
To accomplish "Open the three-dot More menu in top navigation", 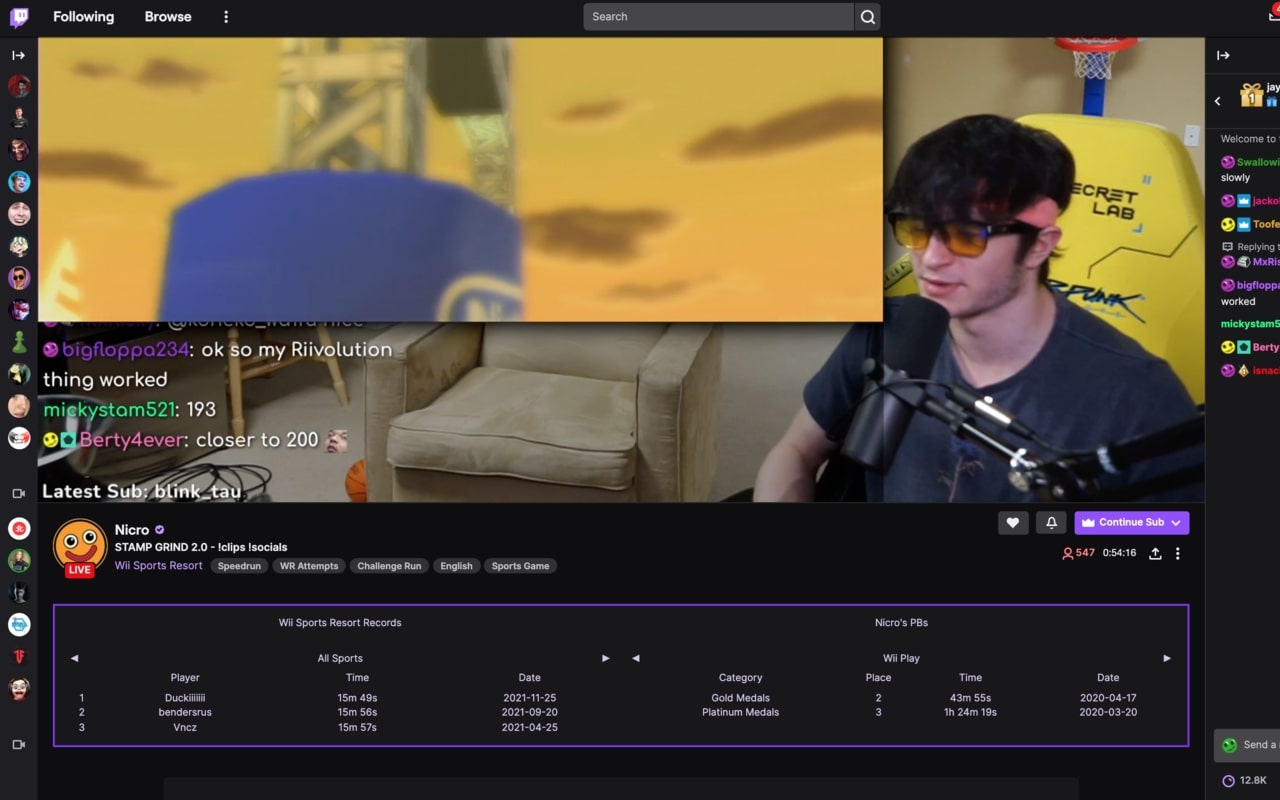I will (x=226, y=17).
